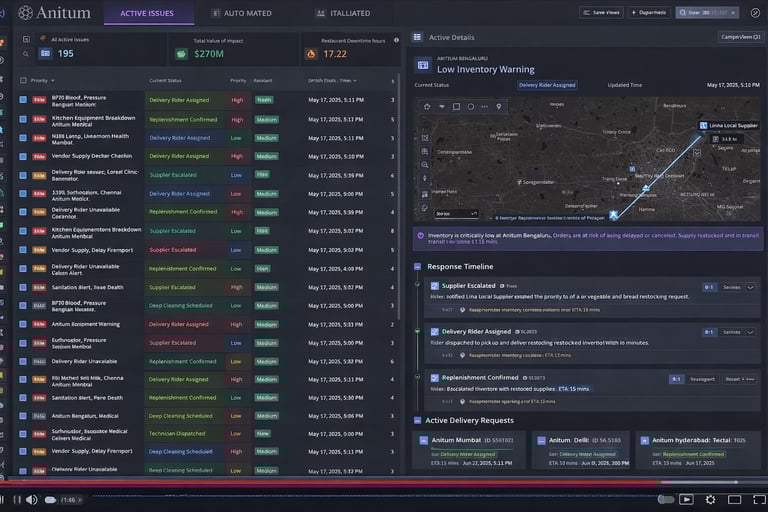Click the Save Views button
This screenshot has width=768, height=512.
tap(601, 13)
